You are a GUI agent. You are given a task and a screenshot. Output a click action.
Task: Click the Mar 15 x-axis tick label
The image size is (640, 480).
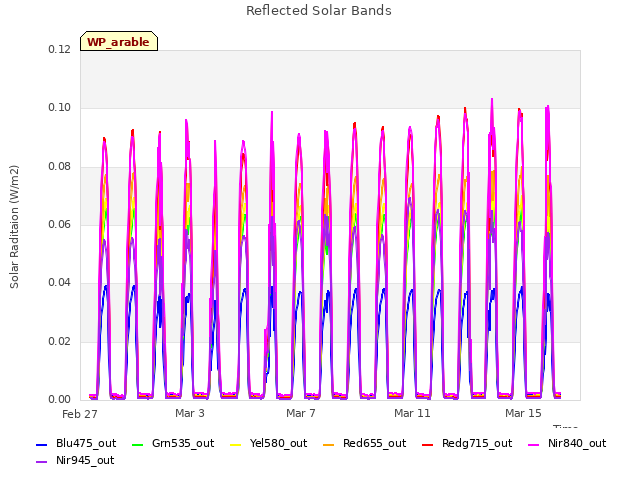[x=523, y=413]
